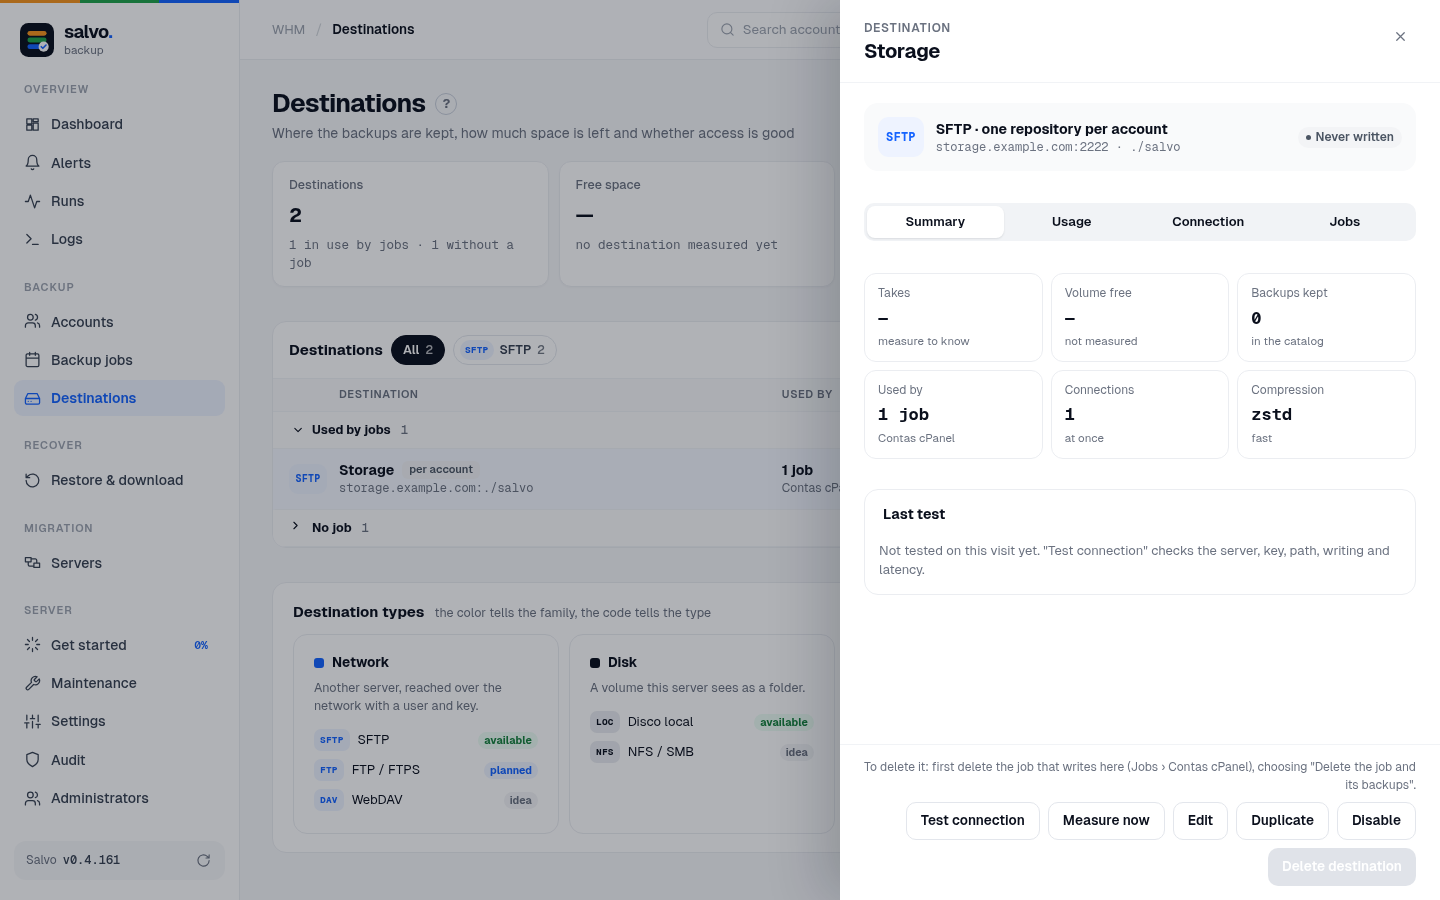Click the Settings sliders icon
The image size is (1440, 900).
pyautogui.click(x=32, y=721)
